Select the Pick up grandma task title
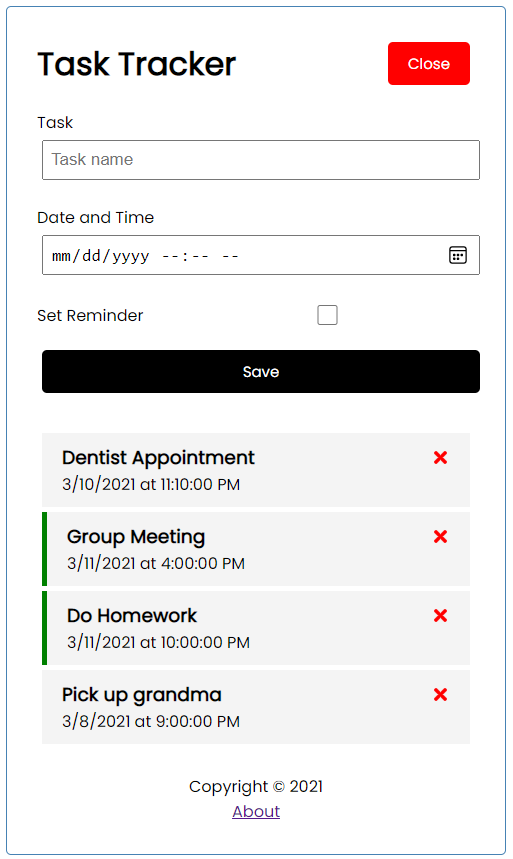This screenshot has height=859, width=513. point(141,695)
